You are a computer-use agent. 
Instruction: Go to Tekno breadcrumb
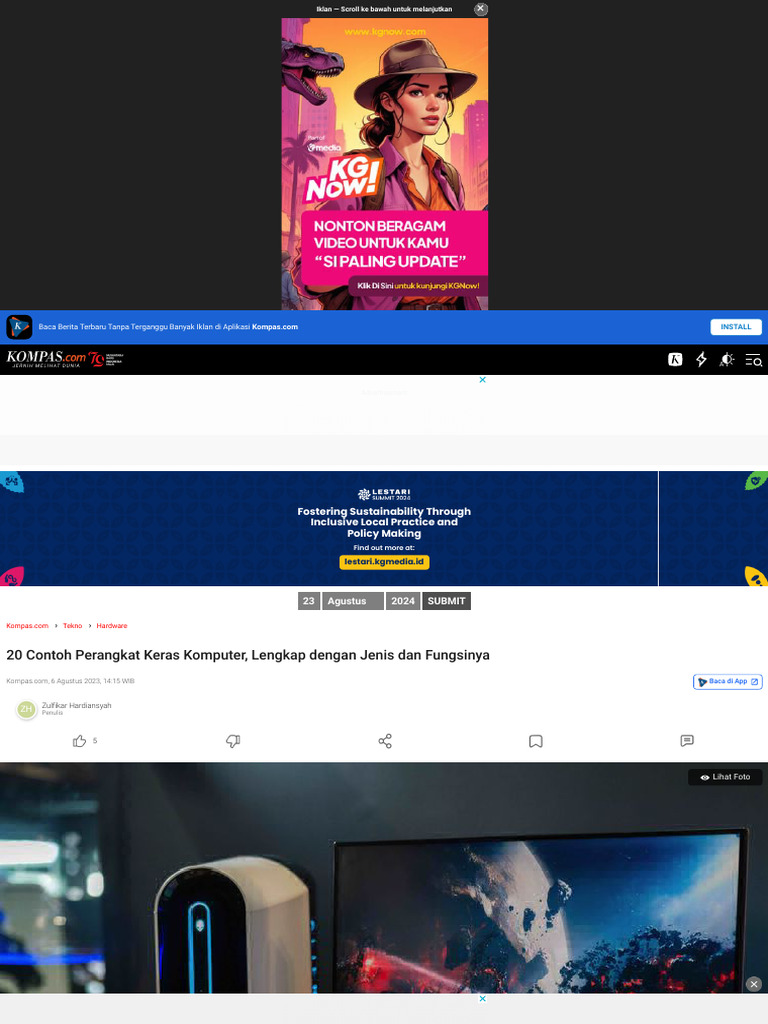[x=72, y=626]
